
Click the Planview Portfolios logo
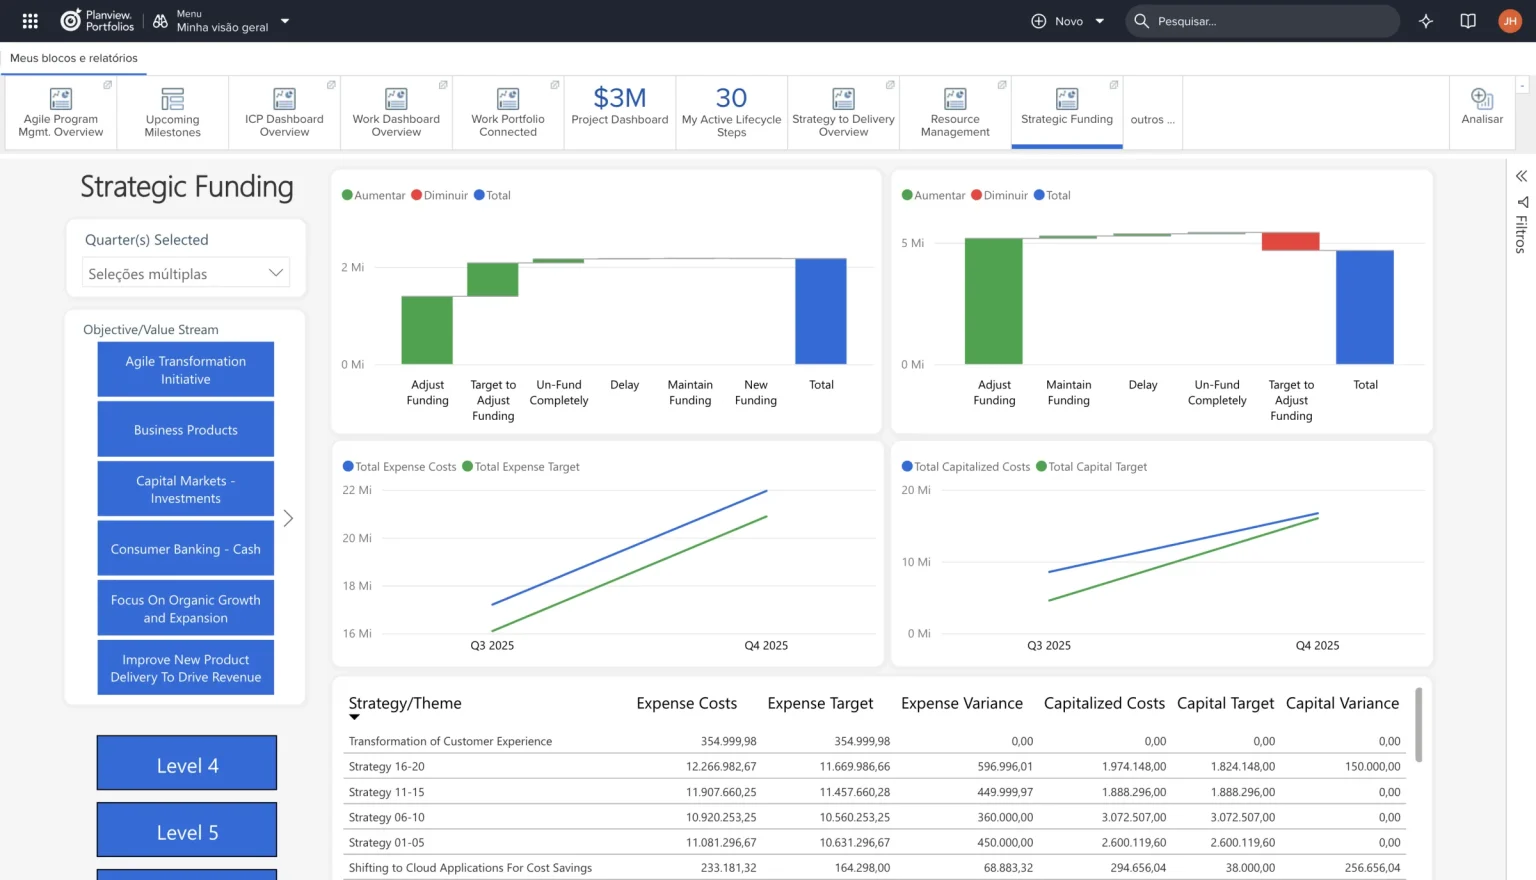(97, 21)
